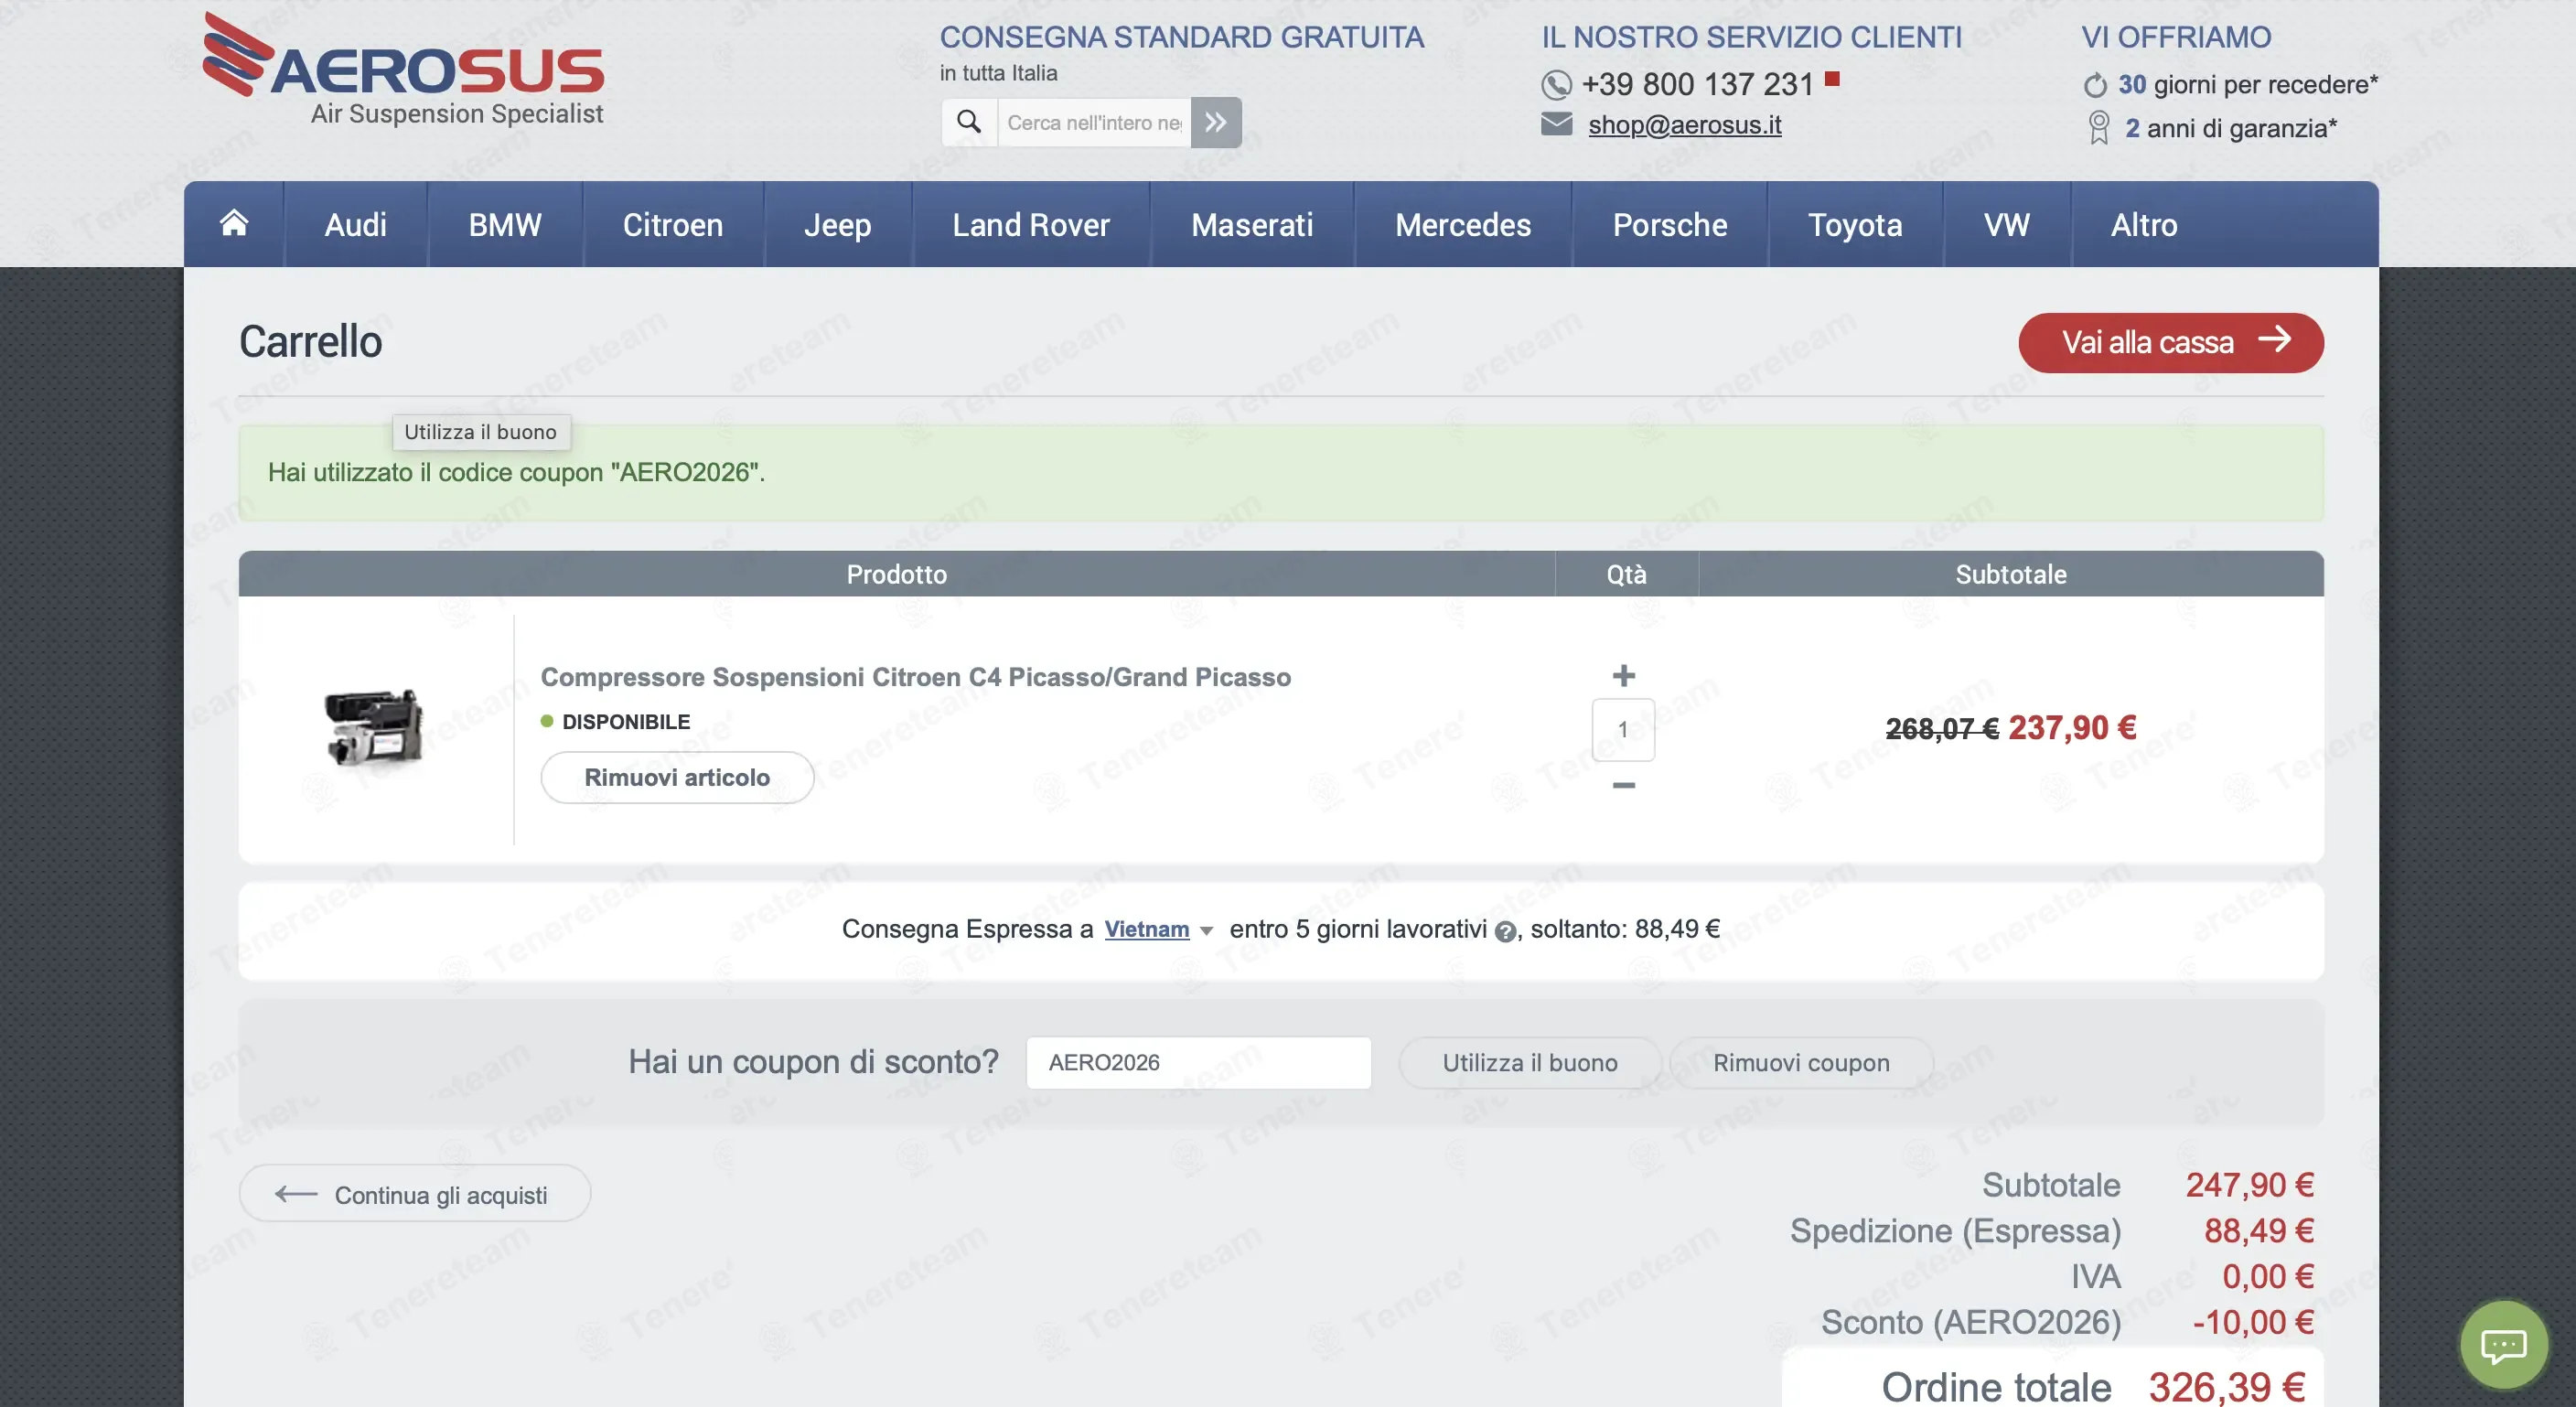
Task: Open the Porsche menu
Action: click(x=1670, y=225)
